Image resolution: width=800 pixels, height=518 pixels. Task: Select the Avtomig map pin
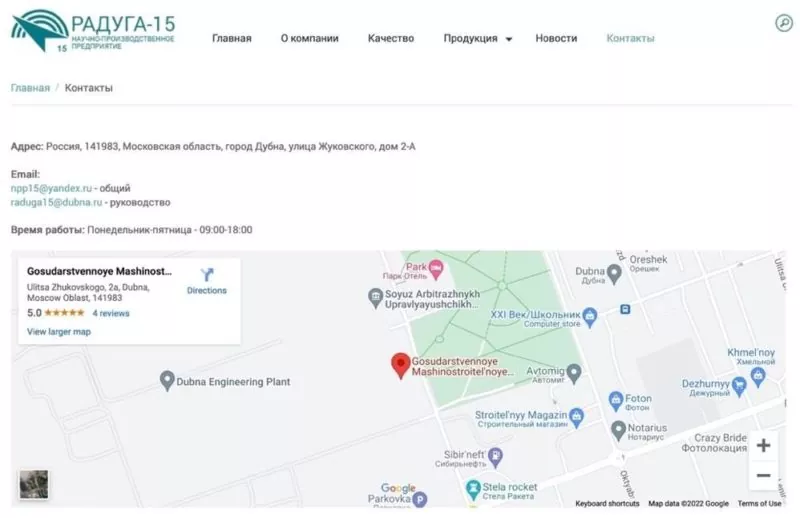click(x=574, y=374)
